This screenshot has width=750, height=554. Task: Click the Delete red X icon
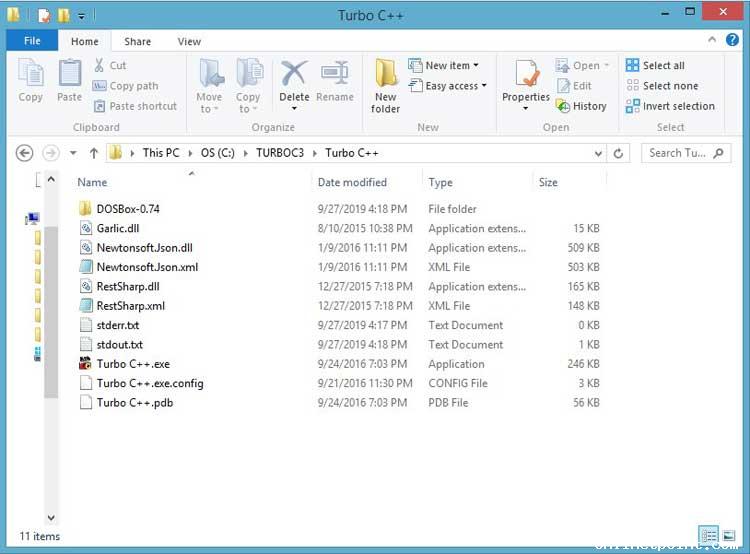point(294,75)
